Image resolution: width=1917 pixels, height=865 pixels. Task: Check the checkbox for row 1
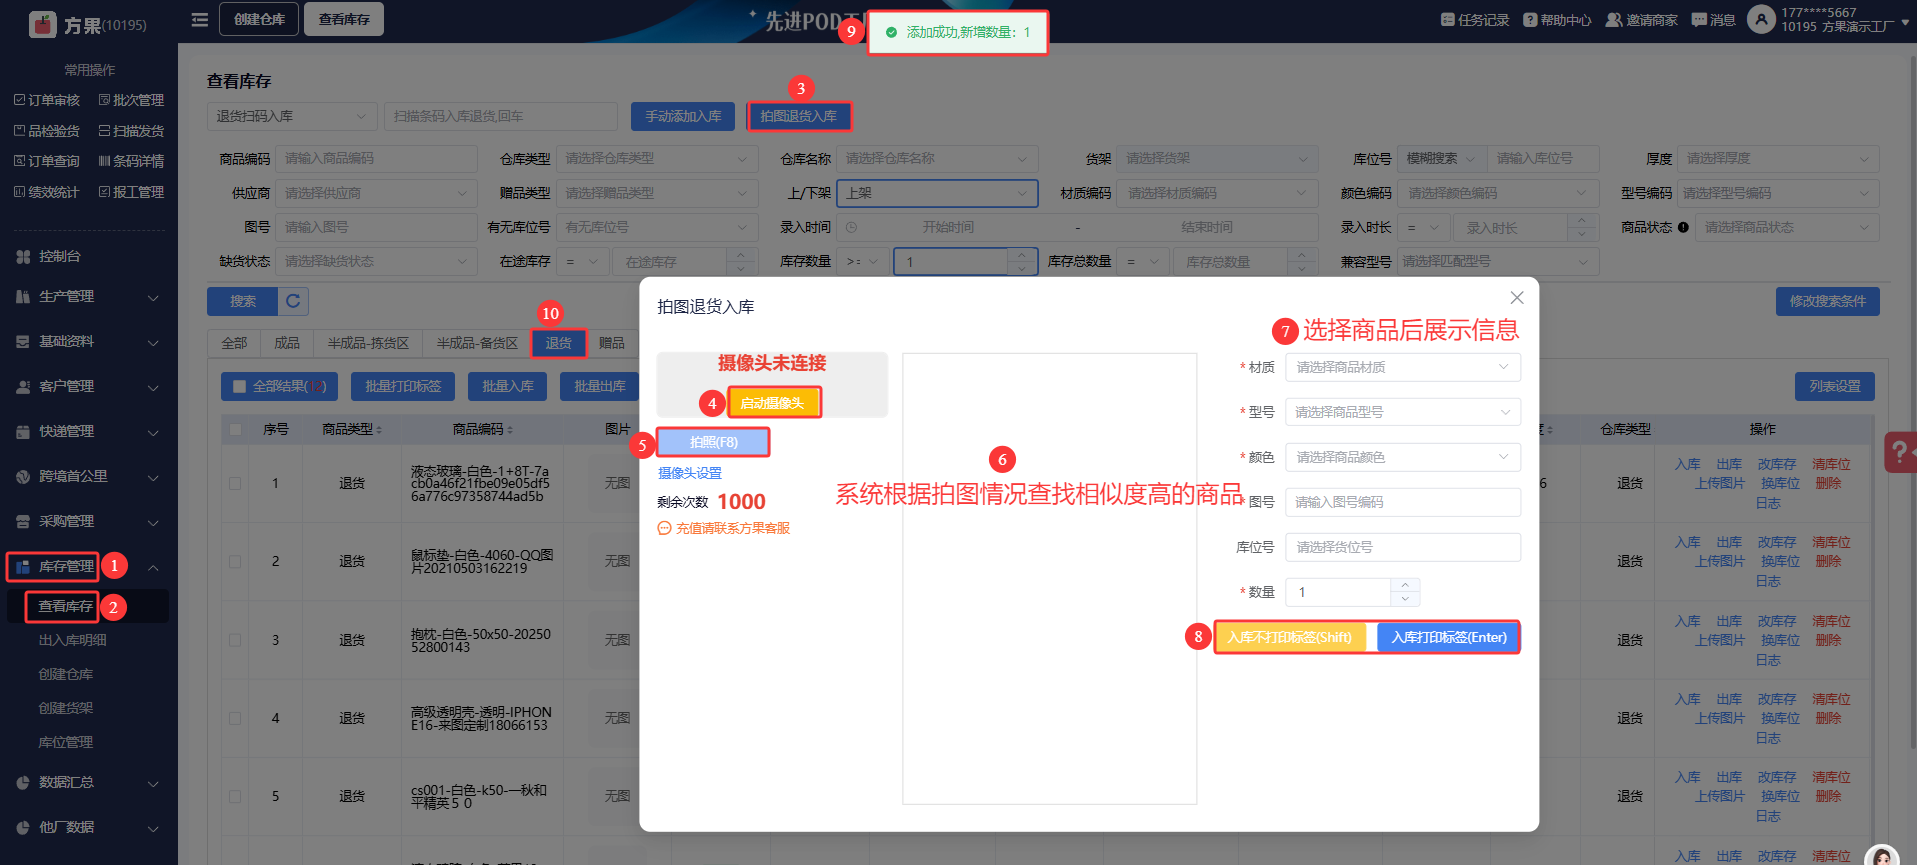[x=235, y=483]
